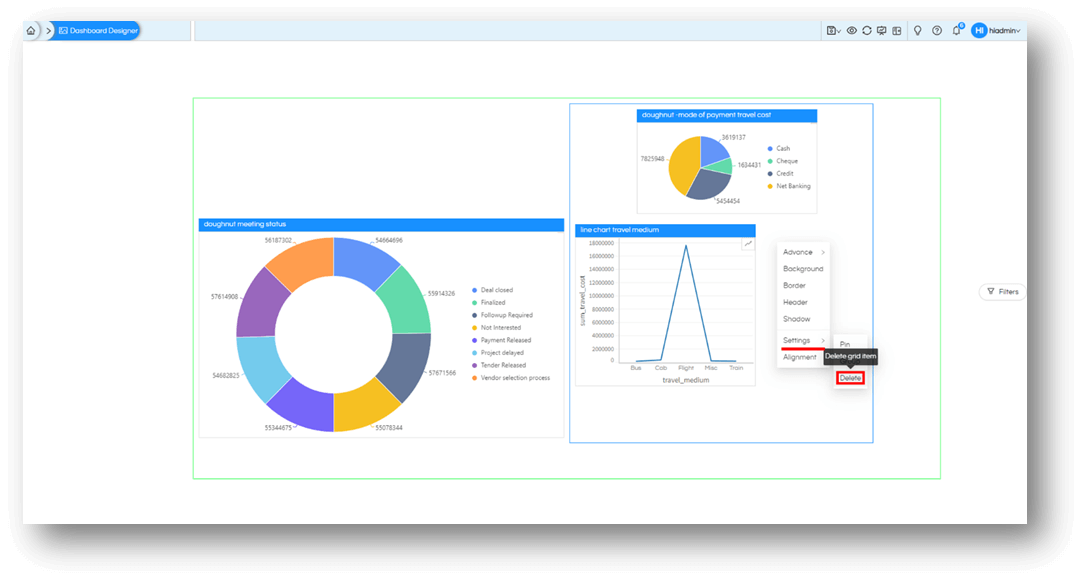Image resolution: width=1081 pixels, height=576 pixels.
Task: Toggle Project delayed legend entry
Action: tap(498, 353)
